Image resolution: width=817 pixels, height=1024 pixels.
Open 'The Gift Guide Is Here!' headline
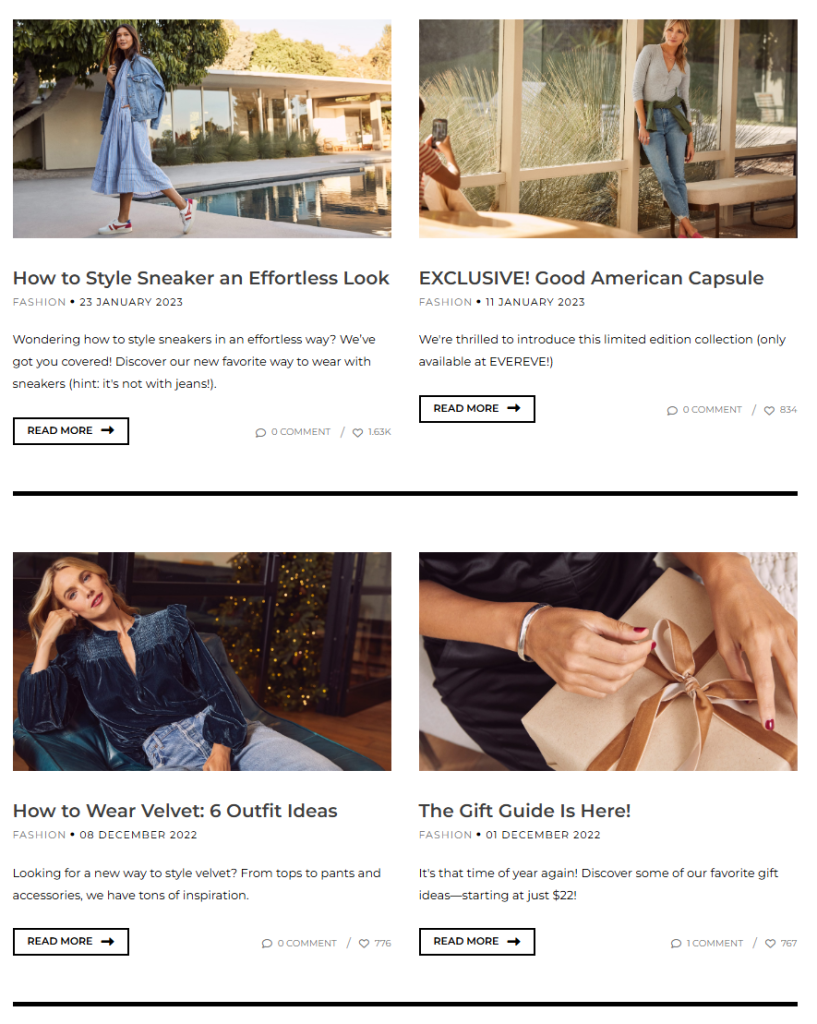tap(524, 811)
